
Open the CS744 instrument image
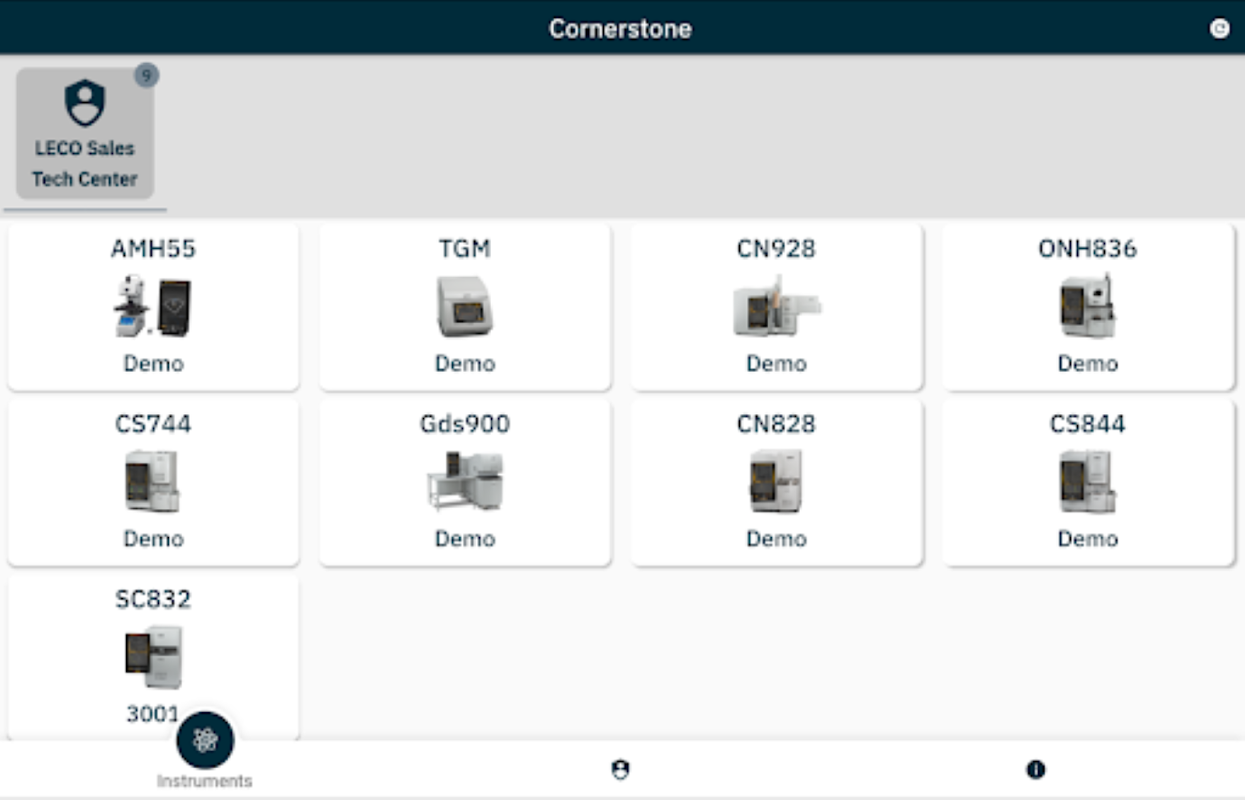click(x=153, y=481)
